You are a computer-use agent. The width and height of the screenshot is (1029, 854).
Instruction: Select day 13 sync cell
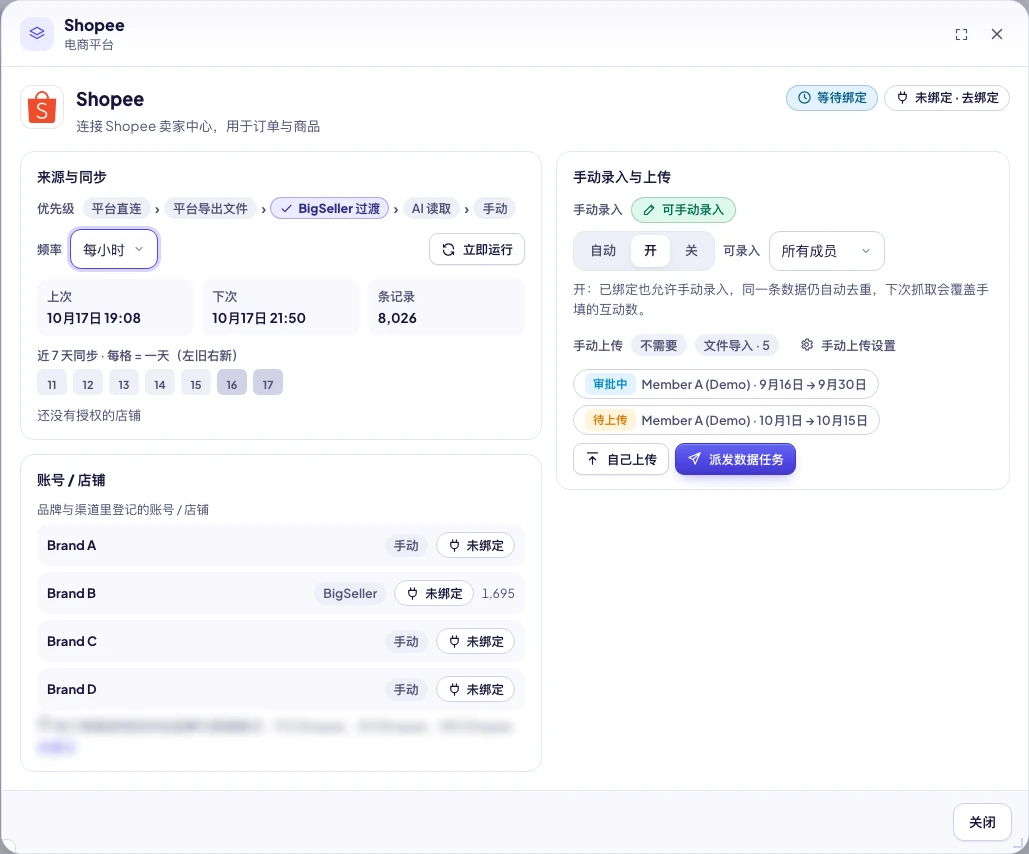coord(124,383)
